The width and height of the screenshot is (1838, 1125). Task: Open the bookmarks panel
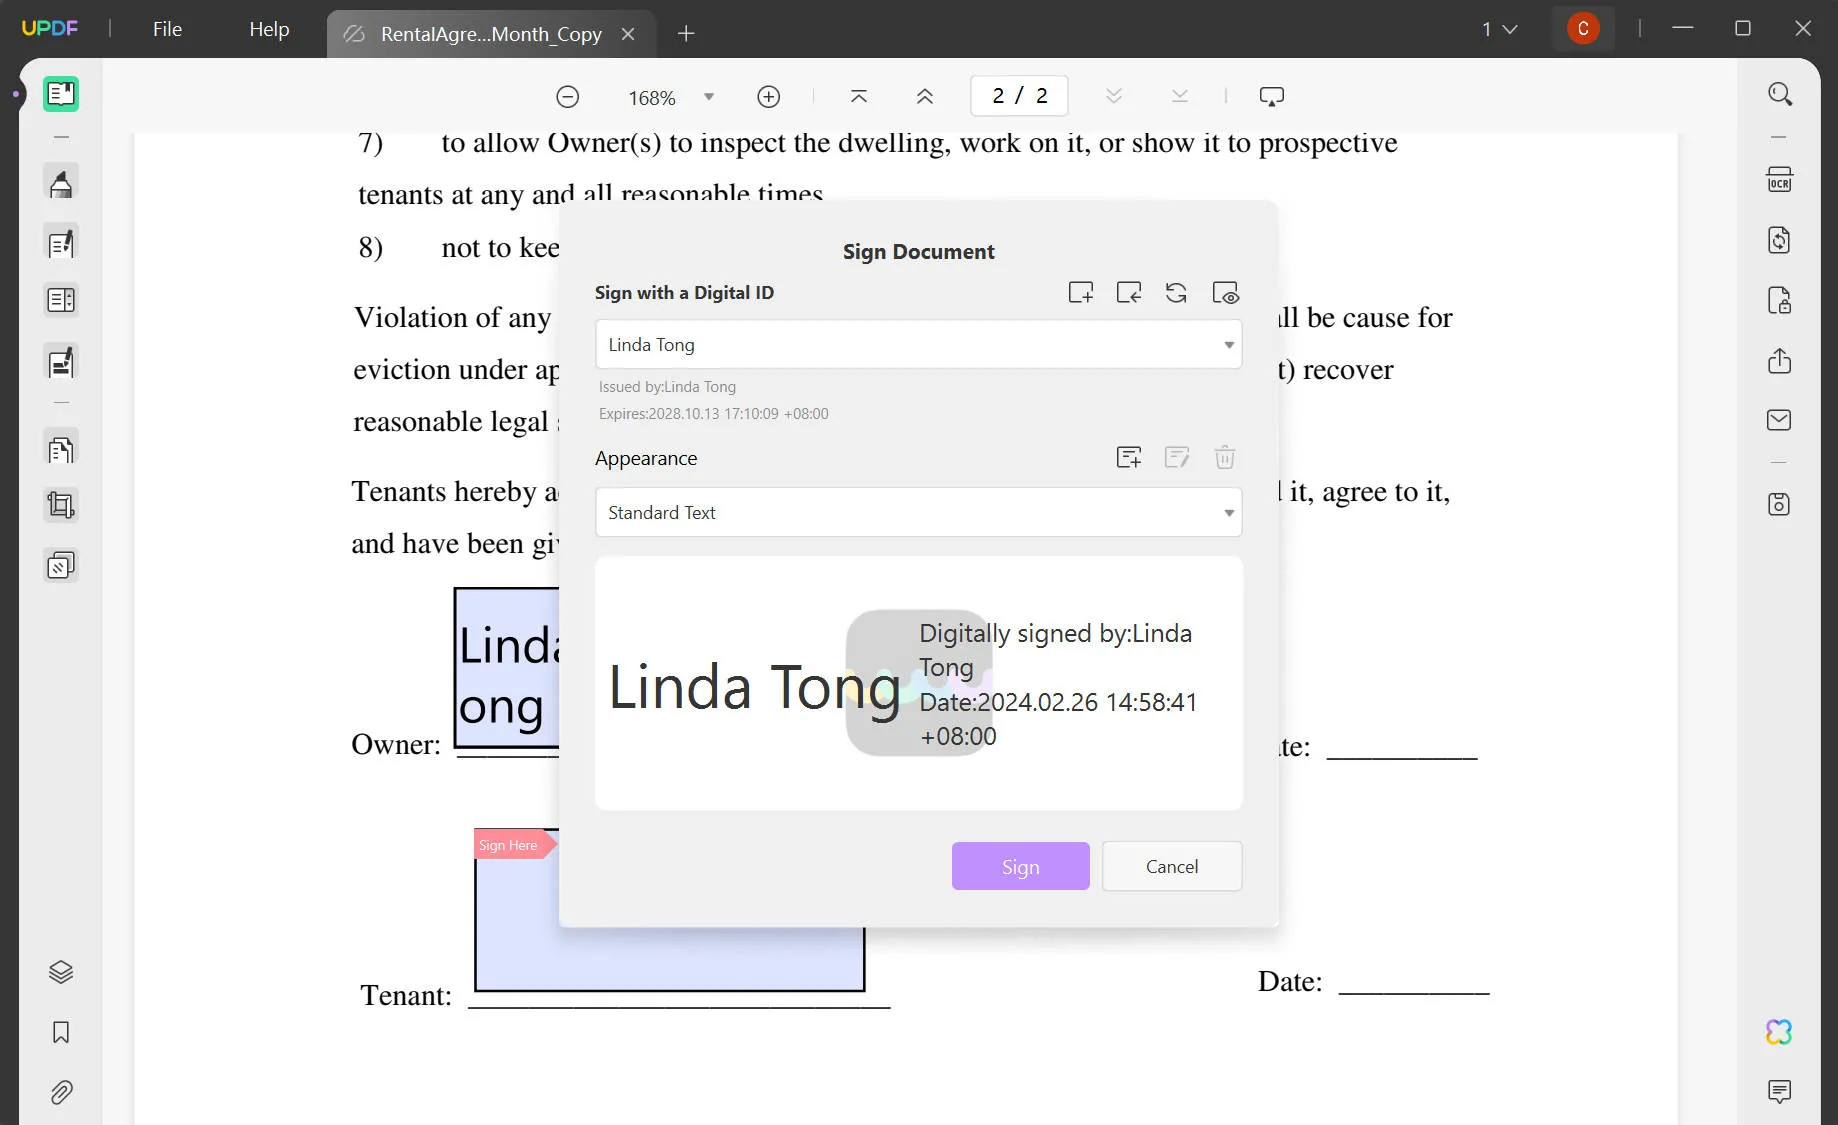pyautogui.click(x=61, y=1032)
